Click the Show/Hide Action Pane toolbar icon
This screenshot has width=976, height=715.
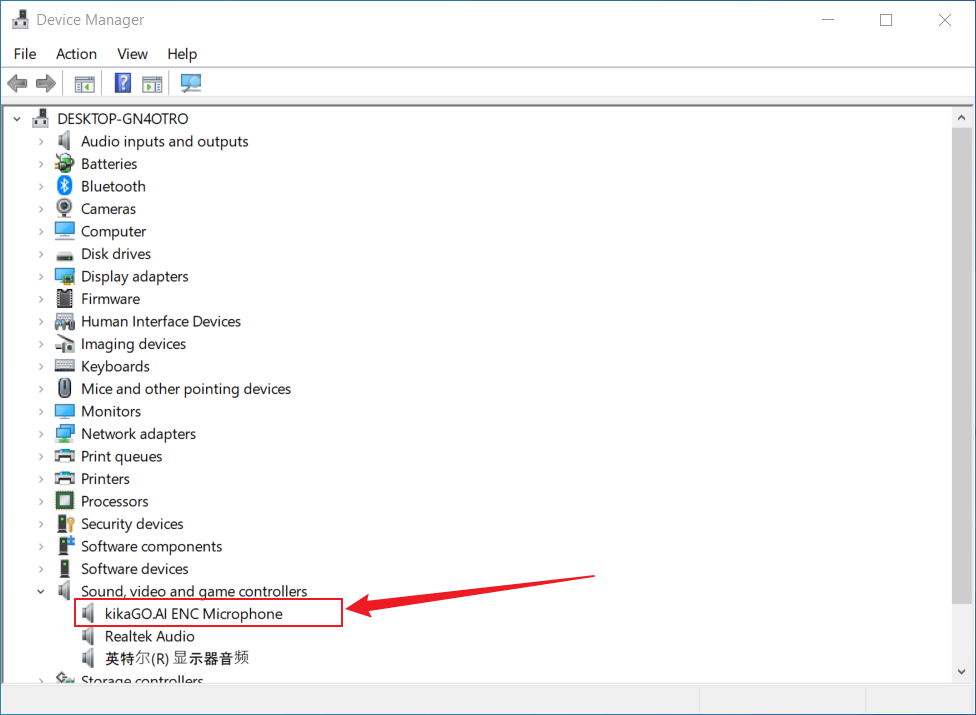point(152,83)
